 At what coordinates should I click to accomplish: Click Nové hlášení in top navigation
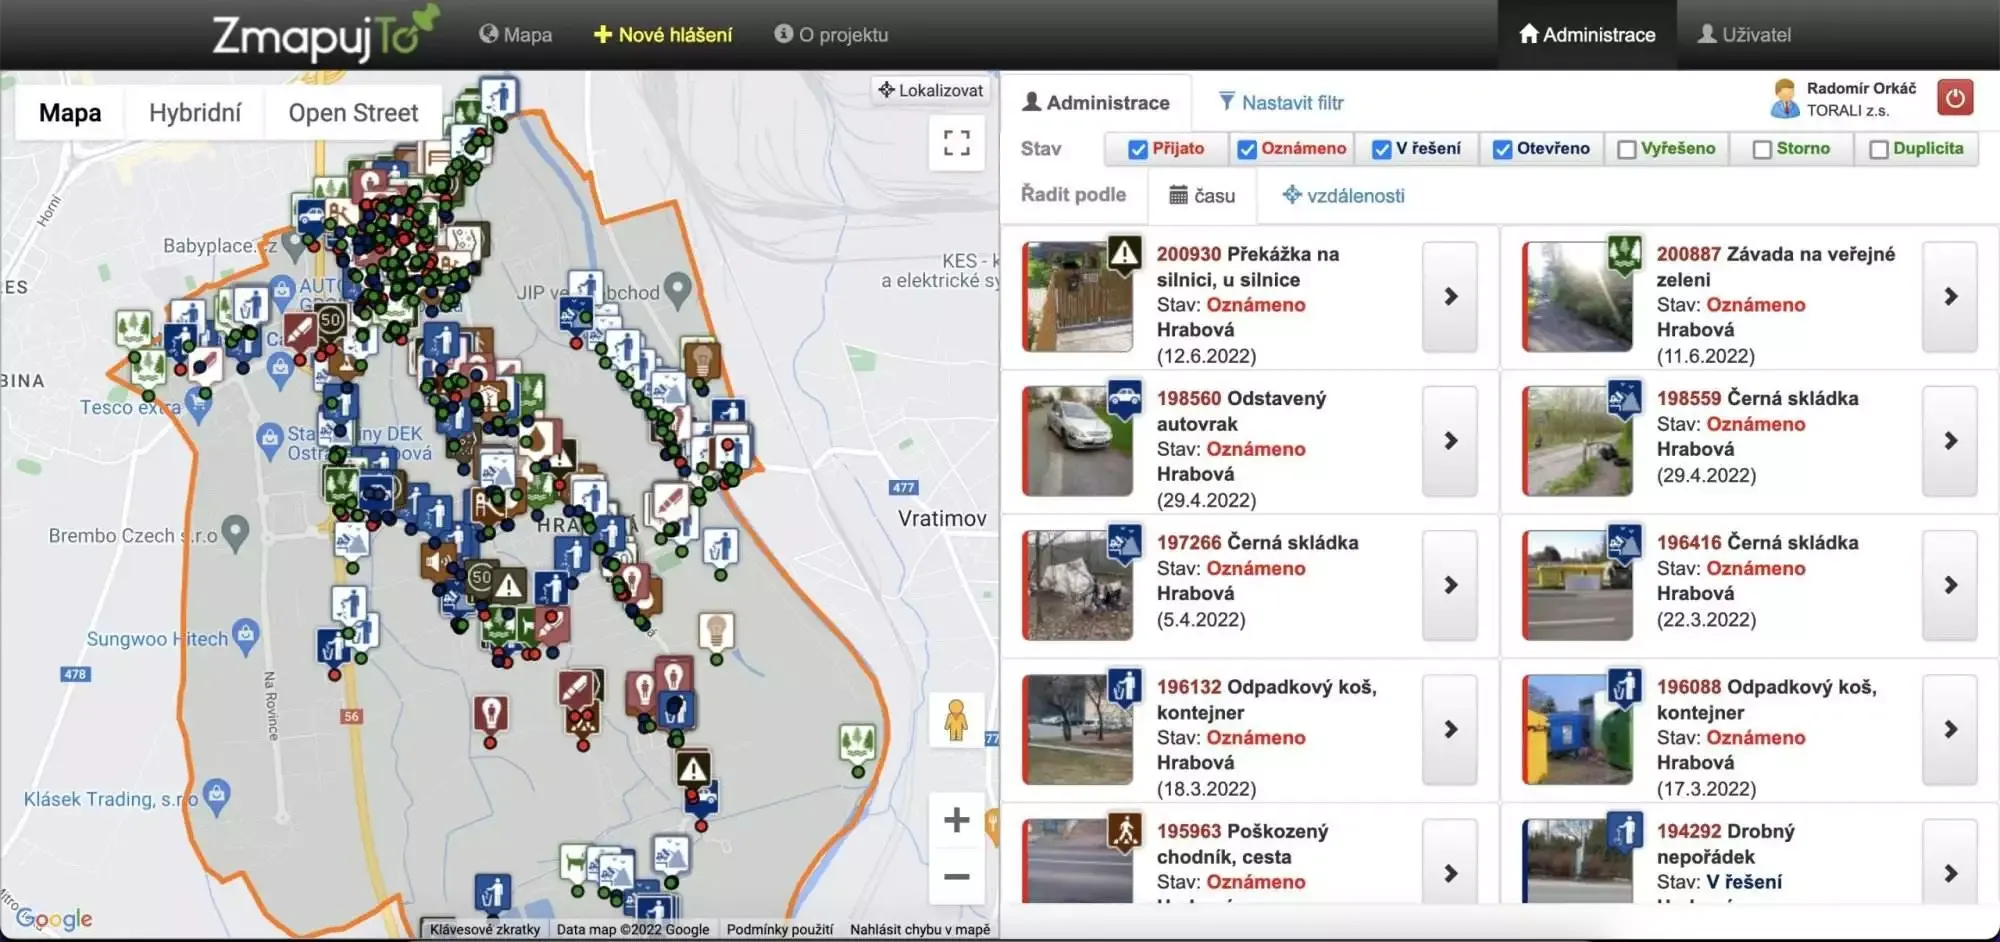[663, 35]
